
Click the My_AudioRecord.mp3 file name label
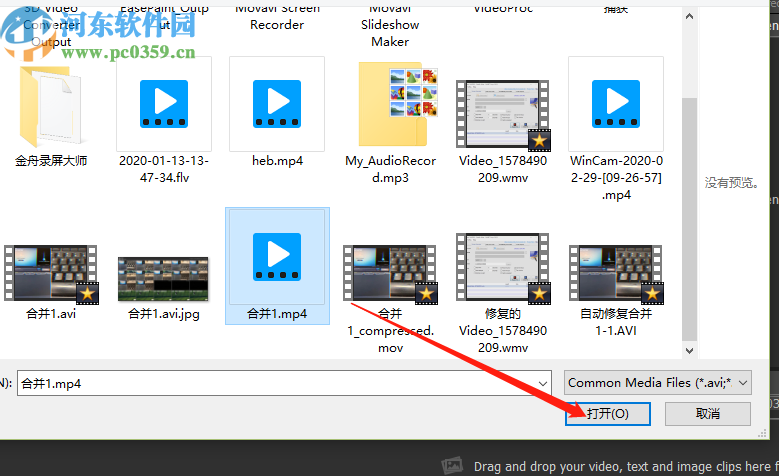(390, 169)
